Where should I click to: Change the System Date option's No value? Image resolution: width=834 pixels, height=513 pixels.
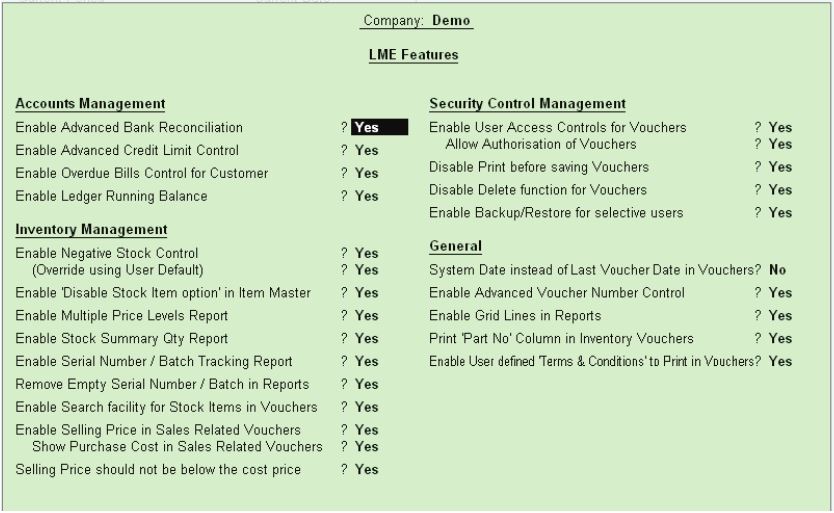click(778, 270)
